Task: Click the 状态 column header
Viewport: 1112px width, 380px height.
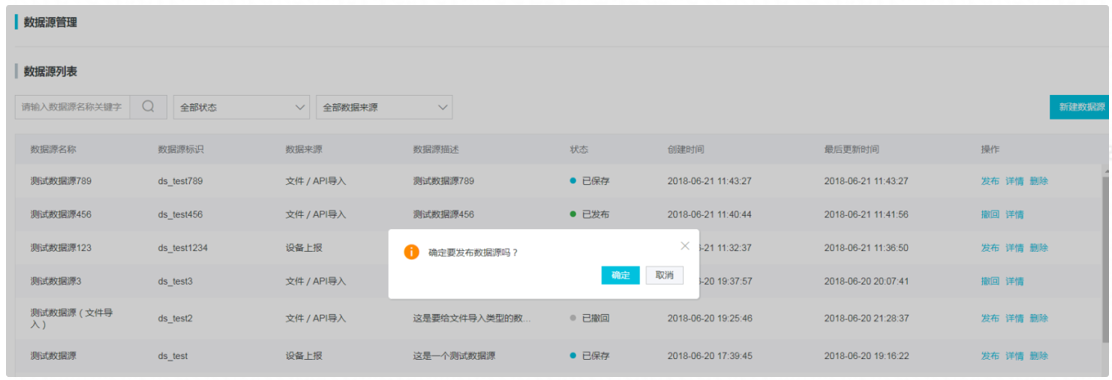Action: pos(579,150)
